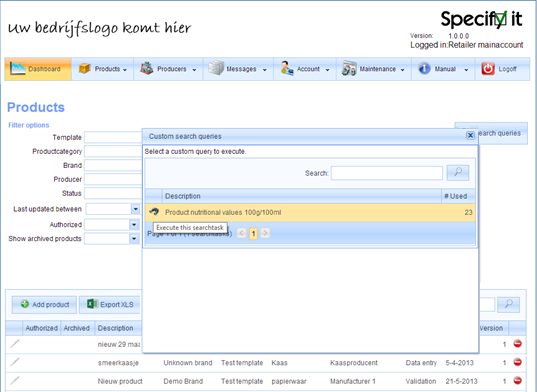Click the Kaasproducent cell
Screen dimensions: 537x392
click(x=354, y=363)
